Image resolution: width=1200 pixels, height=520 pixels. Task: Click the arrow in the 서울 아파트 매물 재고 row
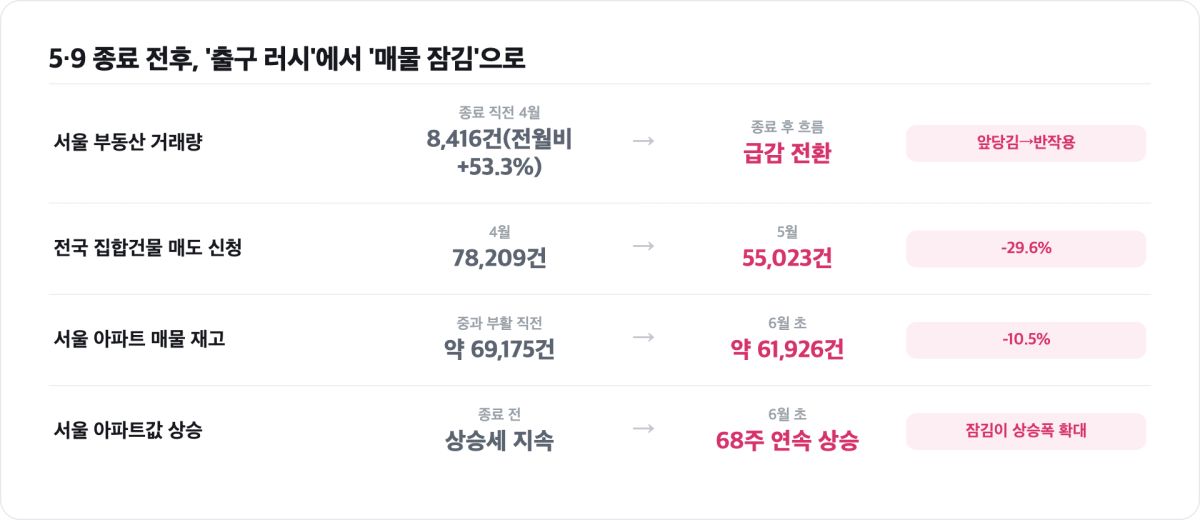(x=644, y=337)
